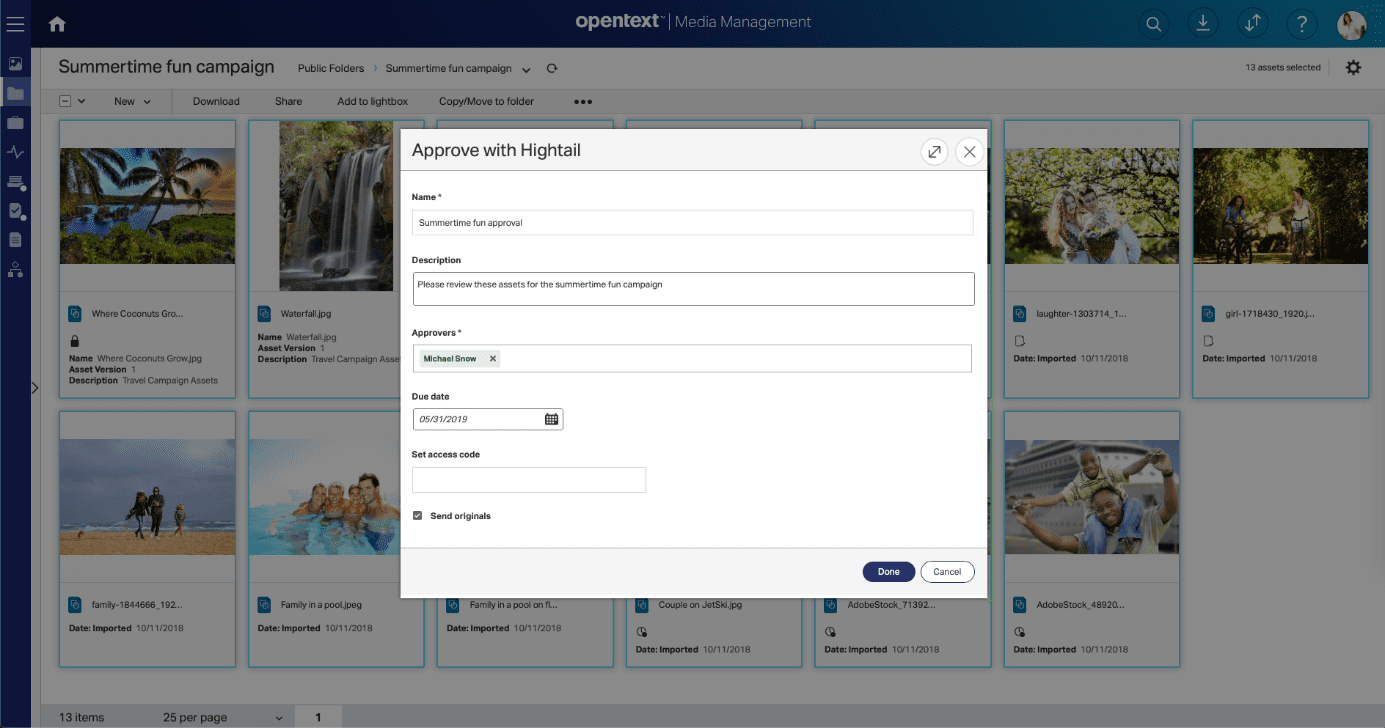The height and width of the screenshot is (728, 1385).
Task: Click the activity monitor icon in sidebar
Action: (x=15, y=153)
